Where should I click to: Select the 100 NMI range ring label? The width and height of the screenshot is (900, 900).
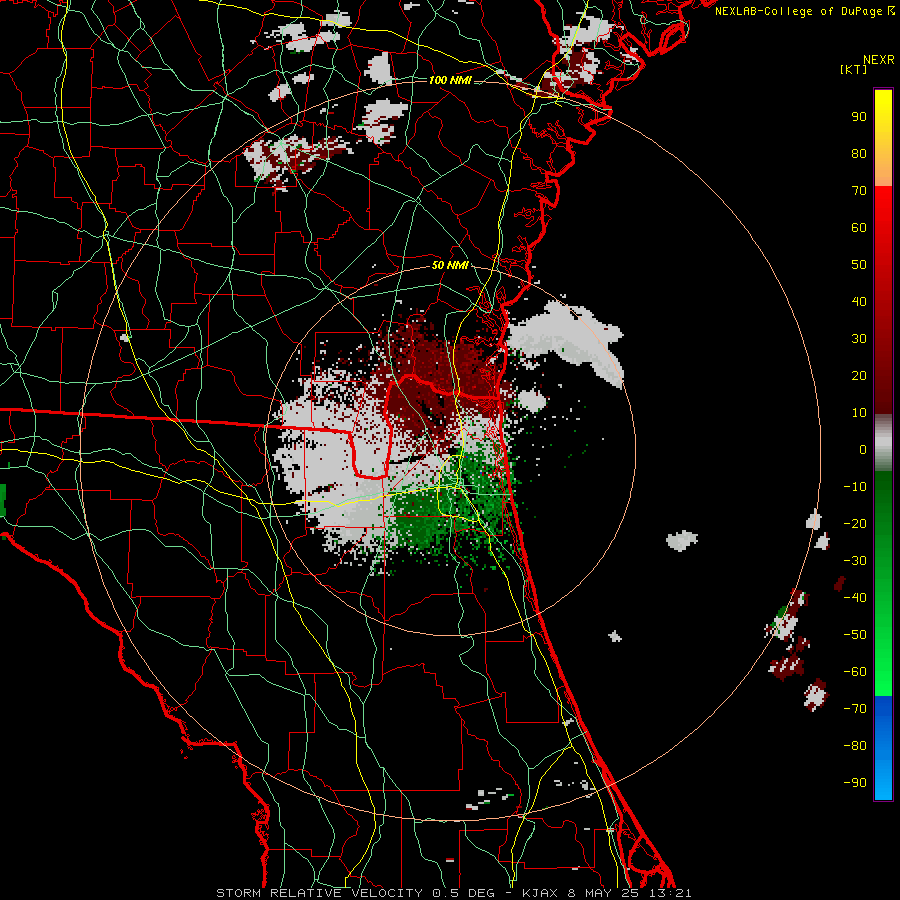tap(450, 80)
